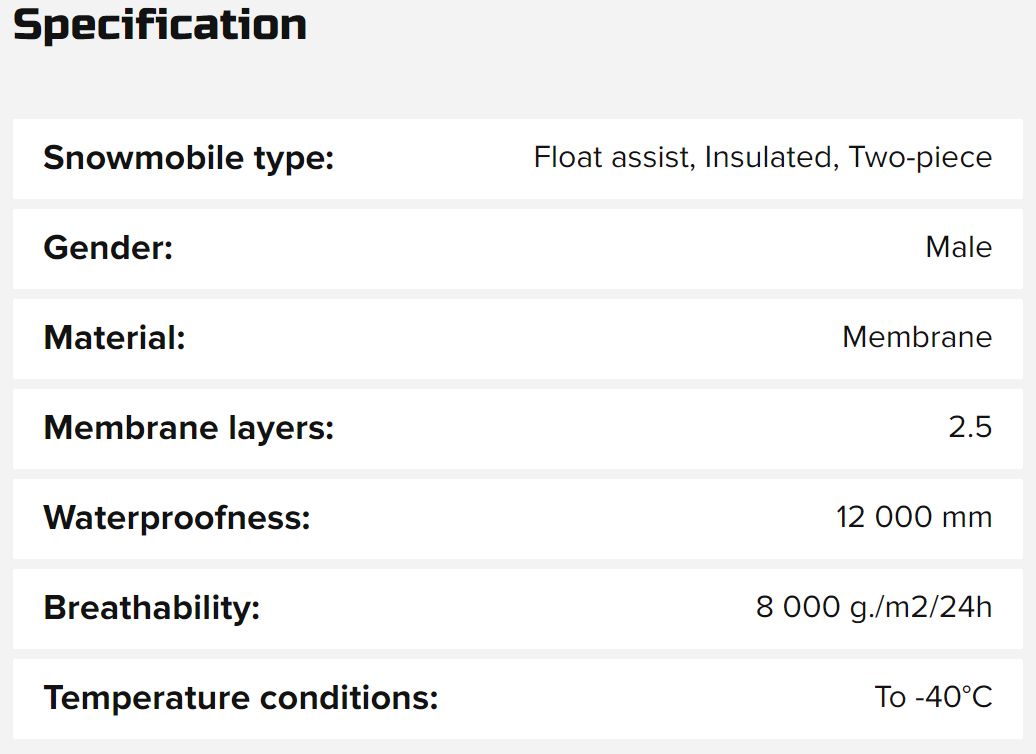Click the 'Insulated' value text

[770, 158]
